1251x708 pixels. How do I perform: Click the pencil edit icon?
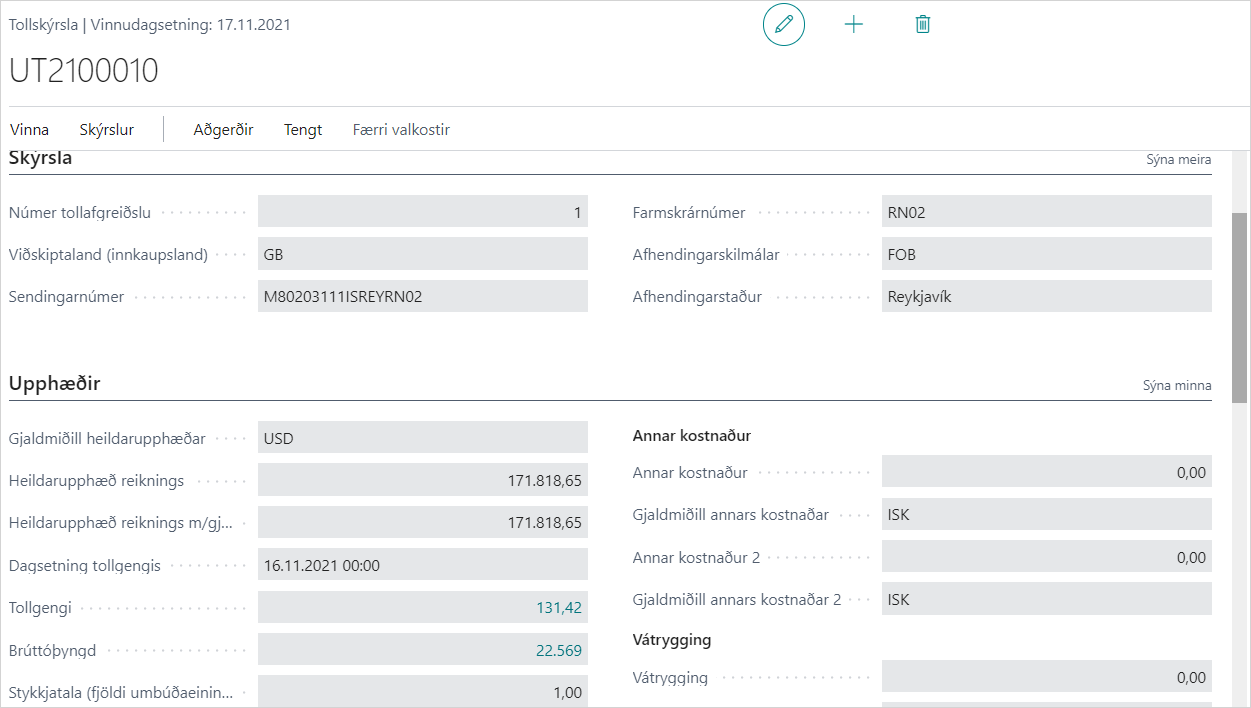coord(783,25)
